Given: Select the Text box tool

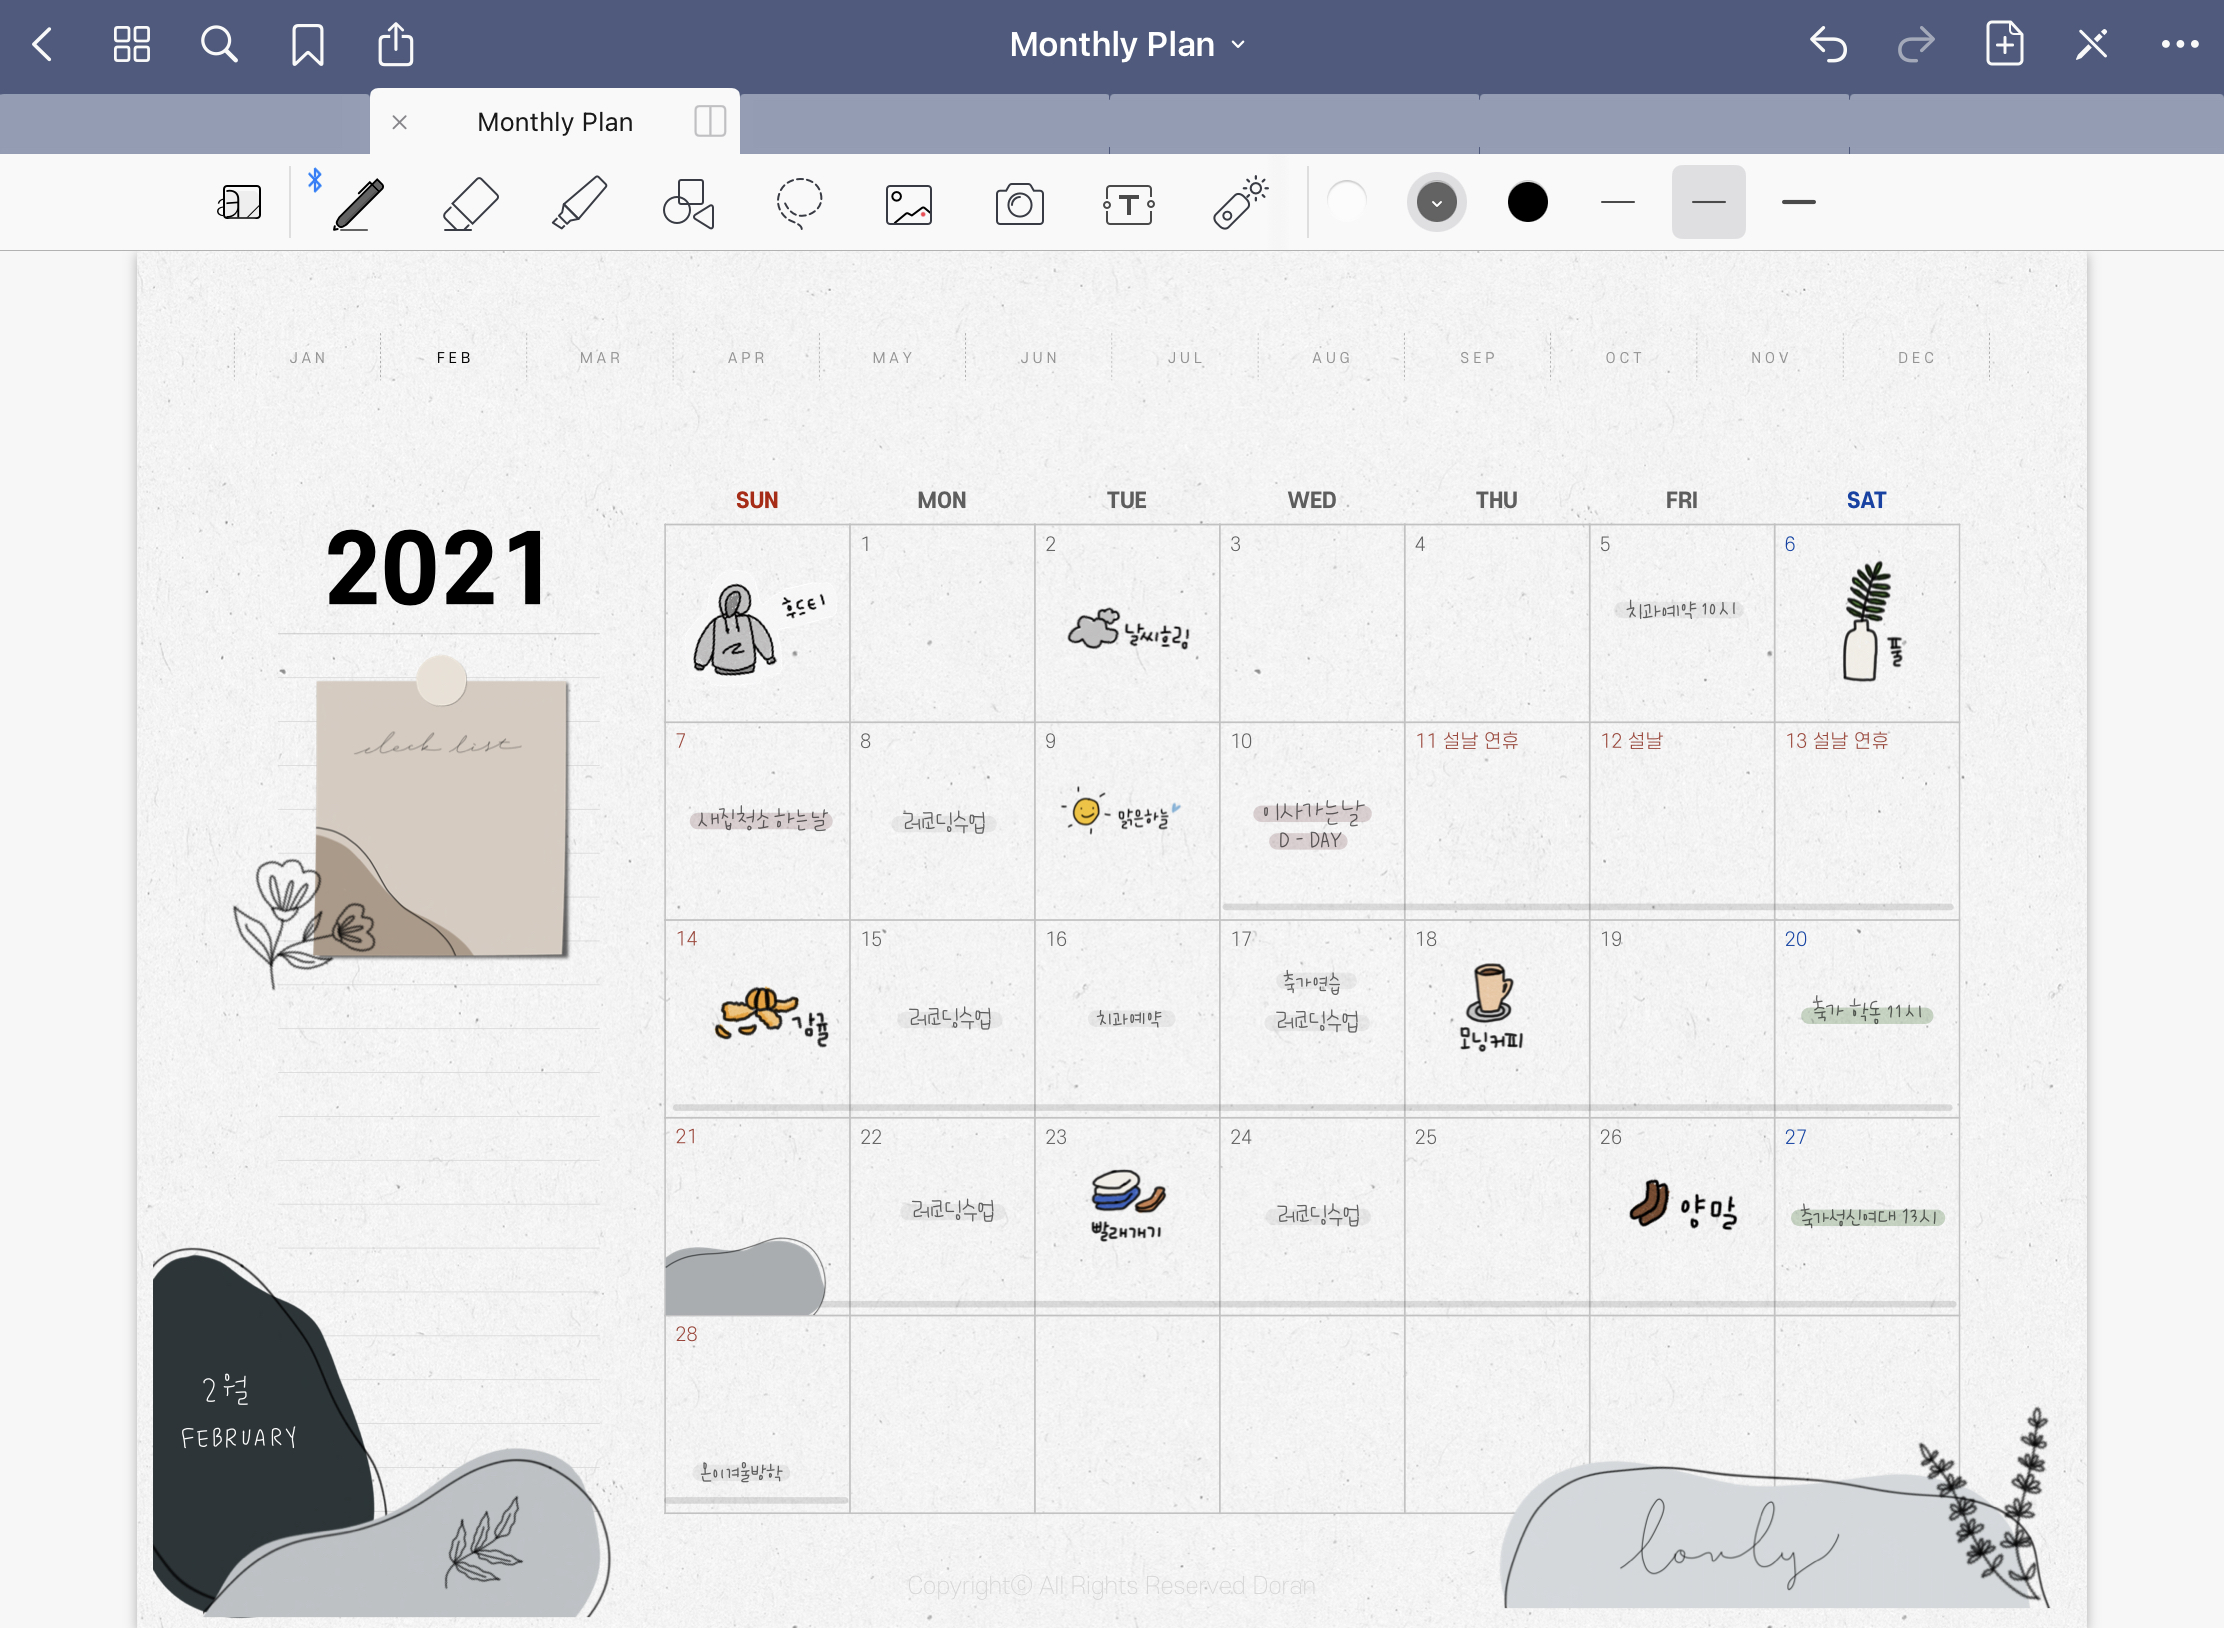Looking at the screenshot, I should [x=1129, y=204].
